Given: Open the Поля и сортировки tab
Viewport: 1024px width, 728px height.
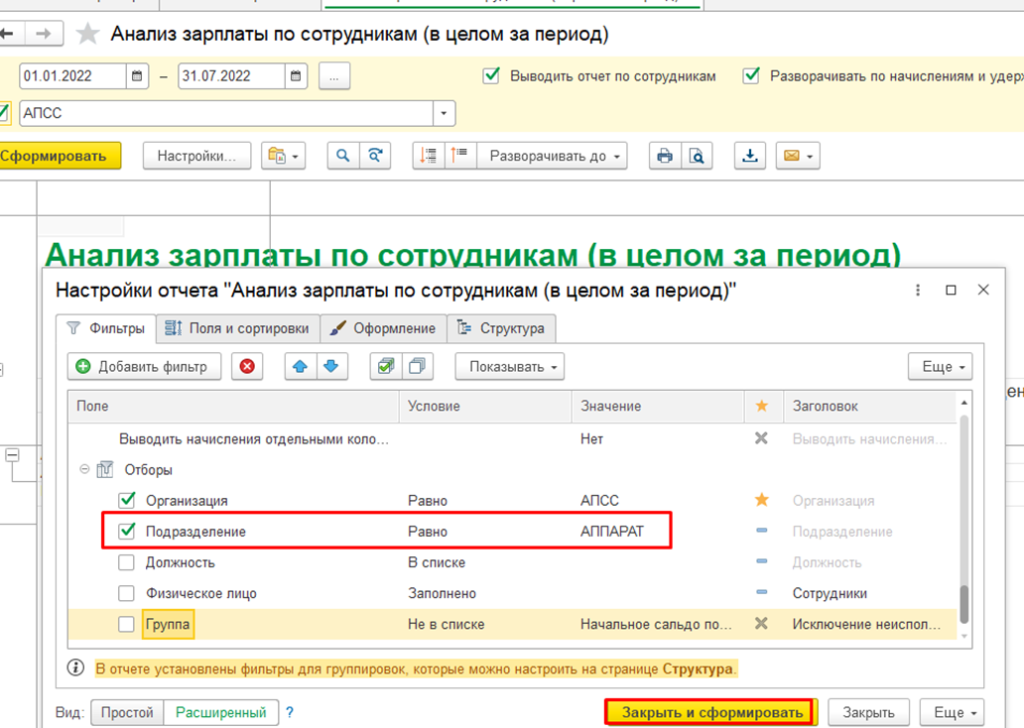Looking at the screenshot, I should pyautogui.click(x=238, y=328).
